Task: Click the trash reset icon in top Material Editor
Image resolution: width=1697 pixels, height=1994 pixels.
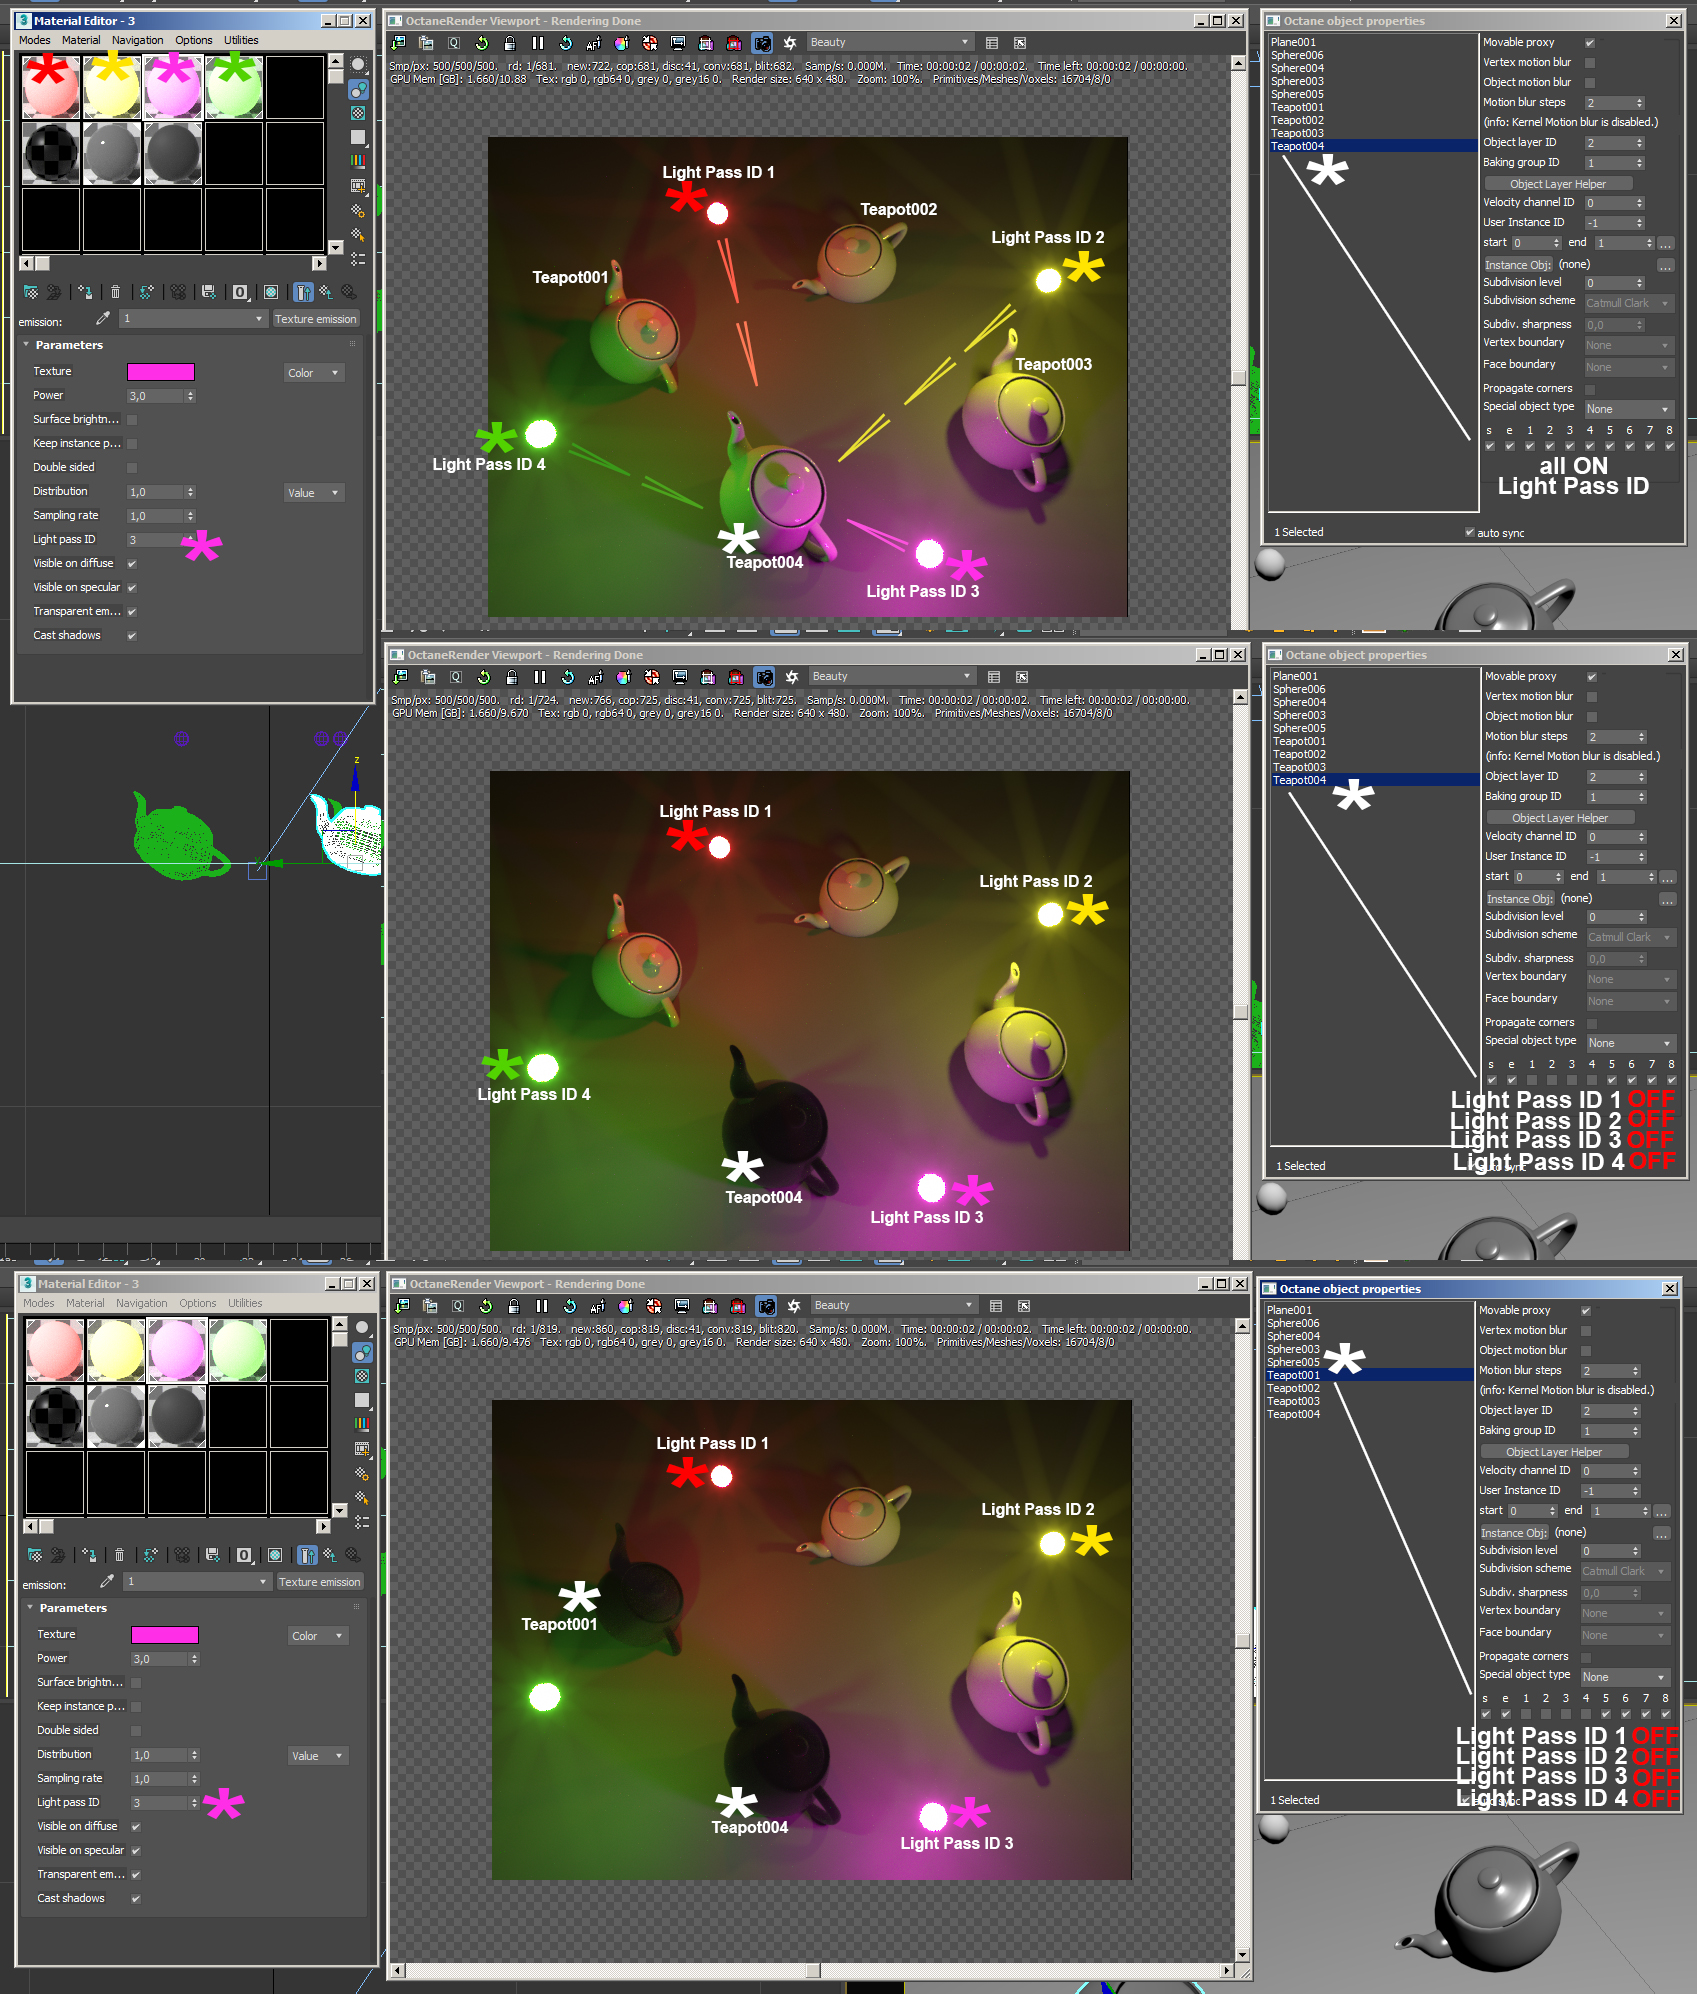Action: pyautogui.click(x=115, y=292)
